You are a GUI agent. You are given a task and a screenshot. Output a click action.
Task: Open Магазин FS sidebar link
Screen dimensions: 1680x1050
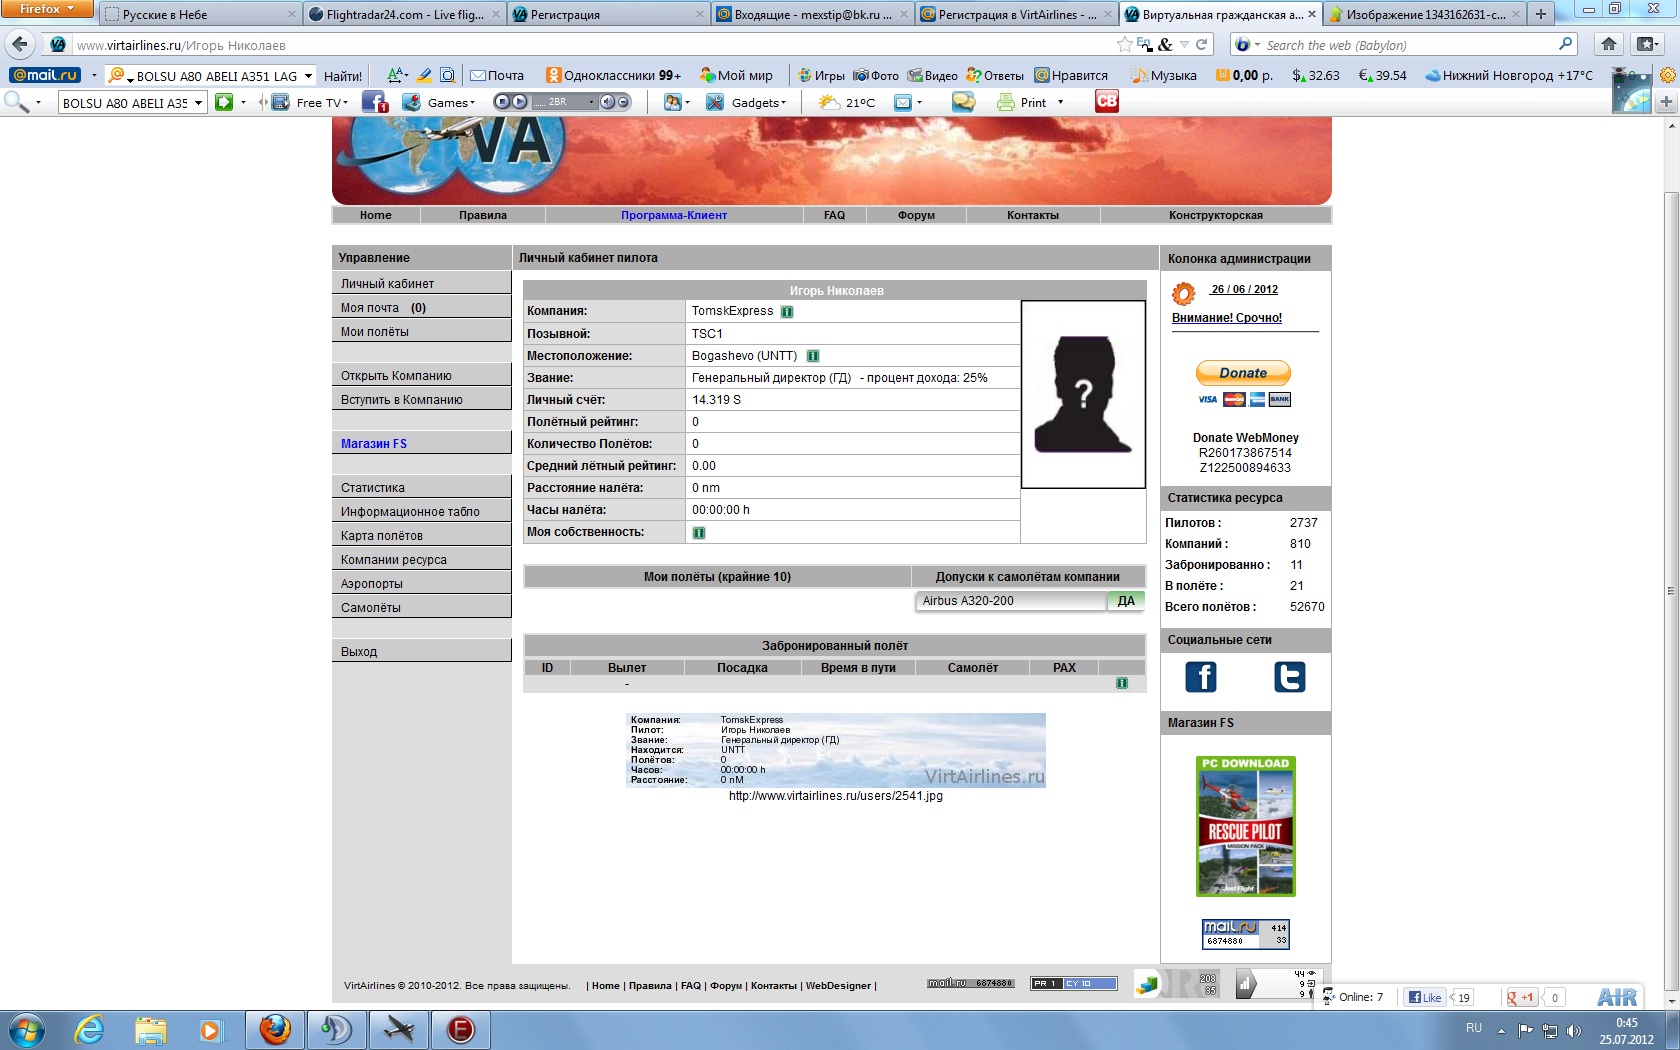tap(421, 443)
